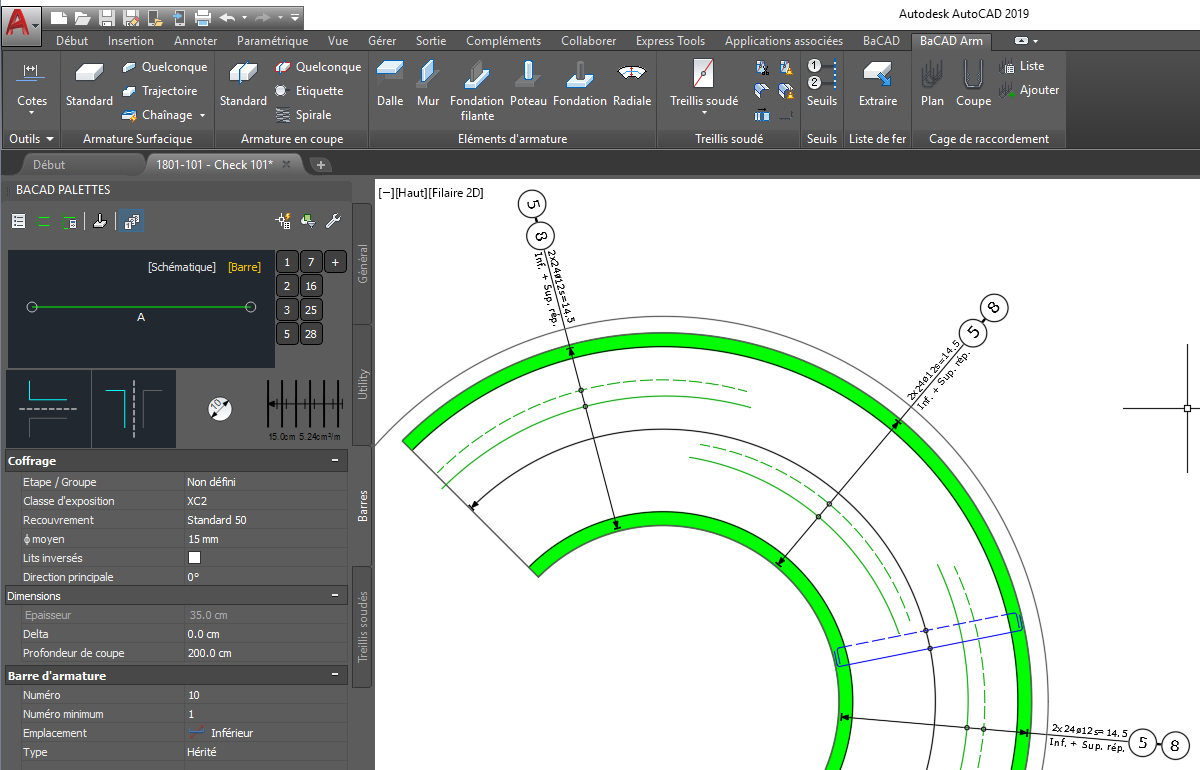Image resolution: width=1200 pixels, height=770 pixels.
Task: Toggle the Lits inversés checkbox
Action: (194, 558)
